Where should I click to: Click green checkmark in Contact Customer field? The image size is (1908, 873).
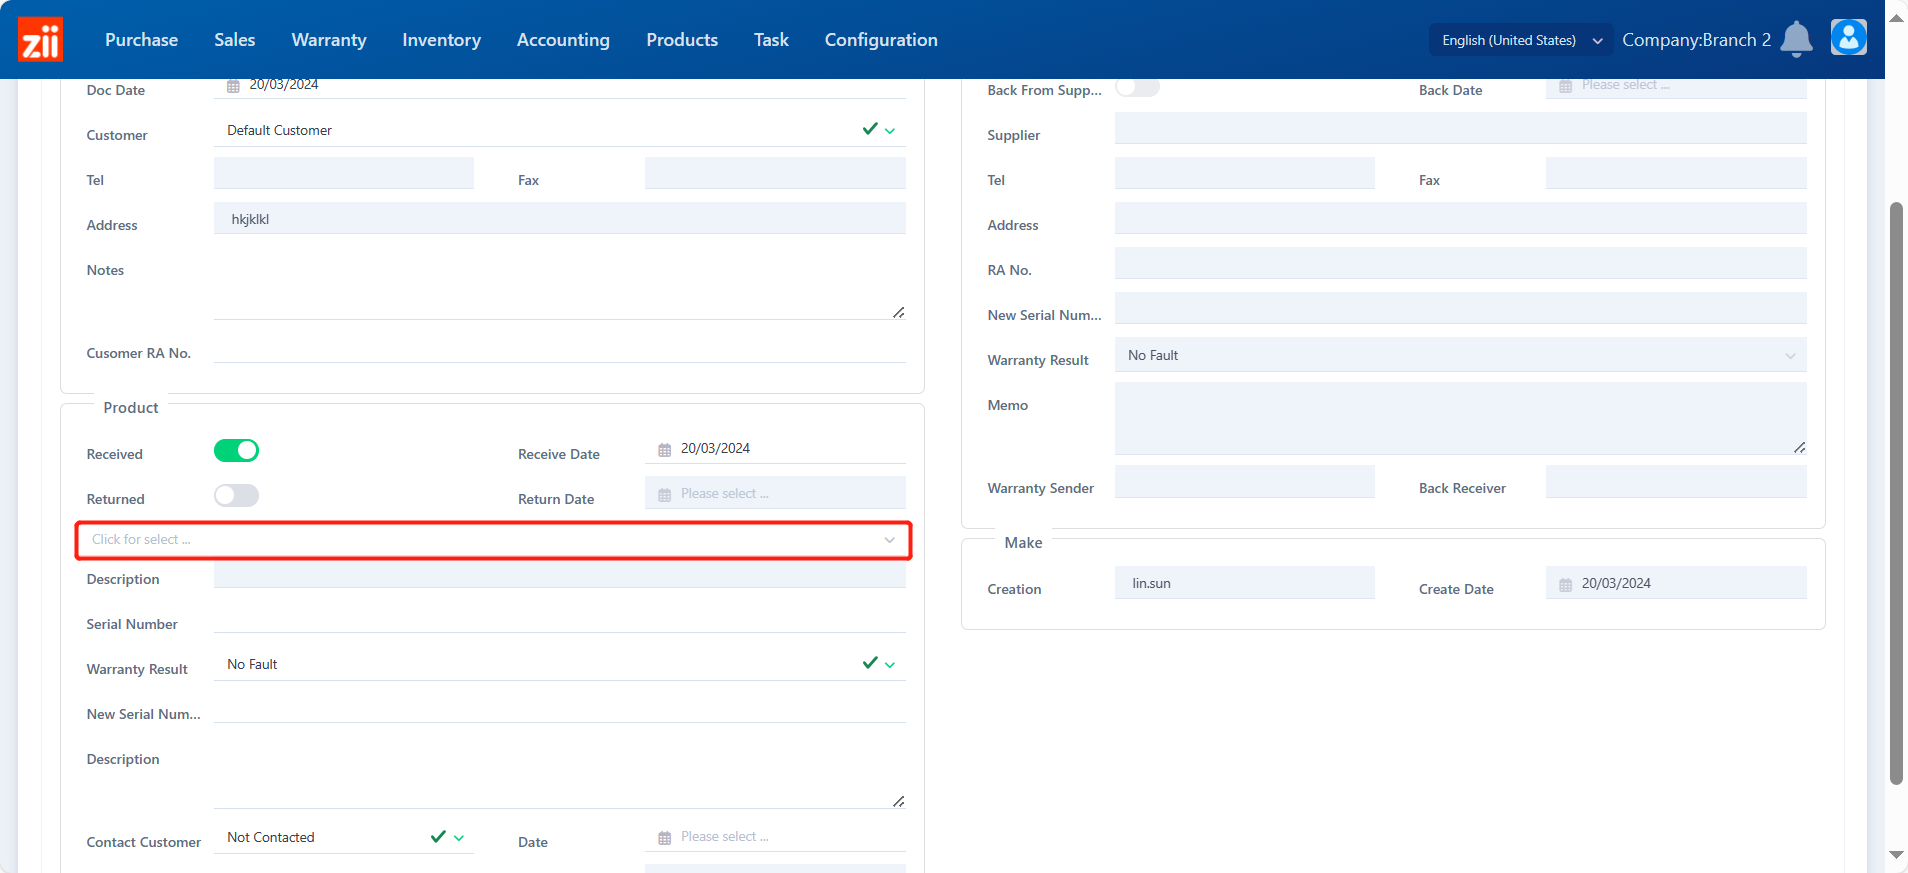[x=438, y=837]
